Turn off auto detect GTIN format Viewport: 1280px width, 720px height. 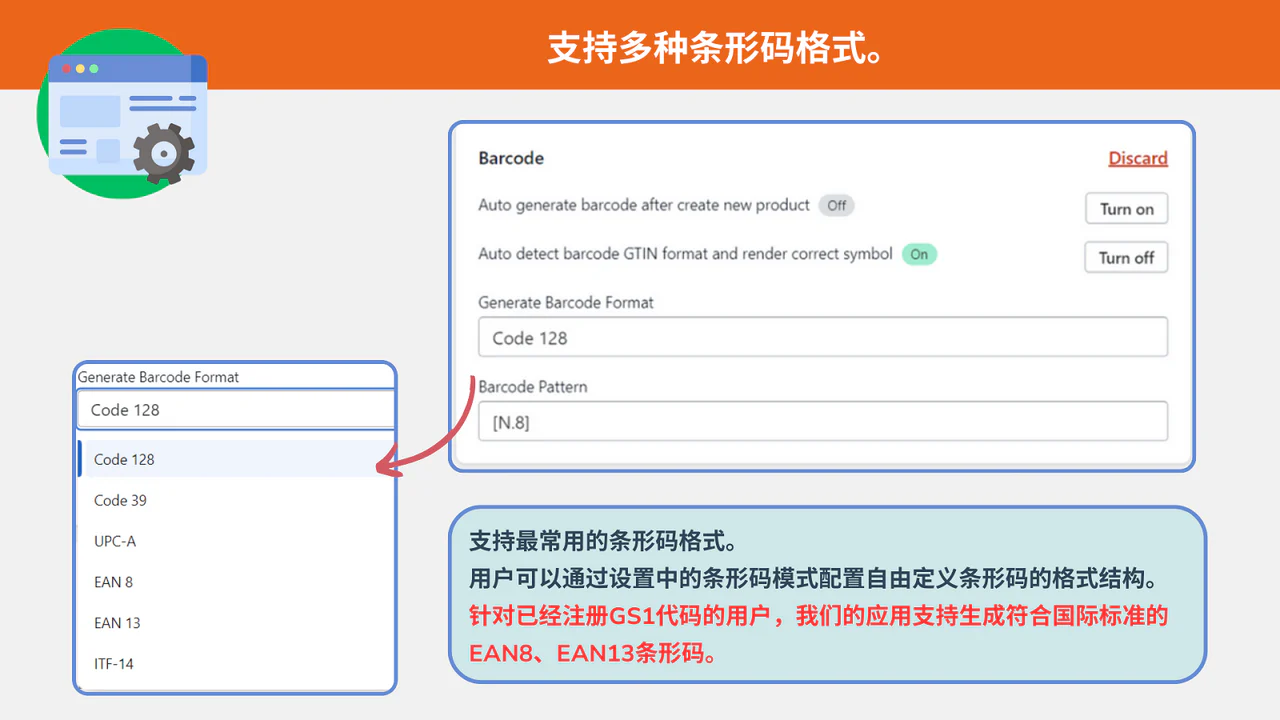pos(1127,257)
